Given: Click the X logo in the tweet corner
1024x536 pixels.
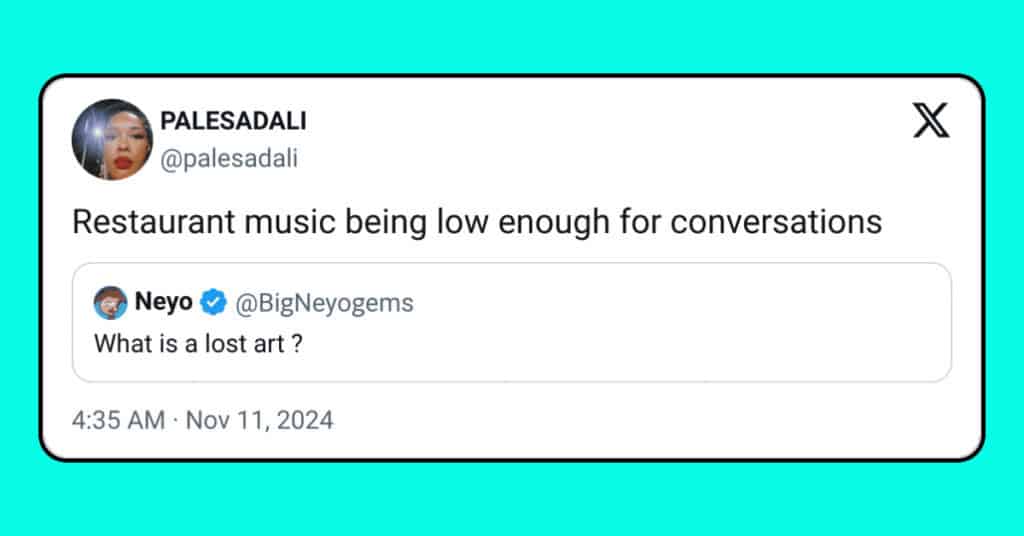Looking at the screenshot, I should tap(931, 120).
